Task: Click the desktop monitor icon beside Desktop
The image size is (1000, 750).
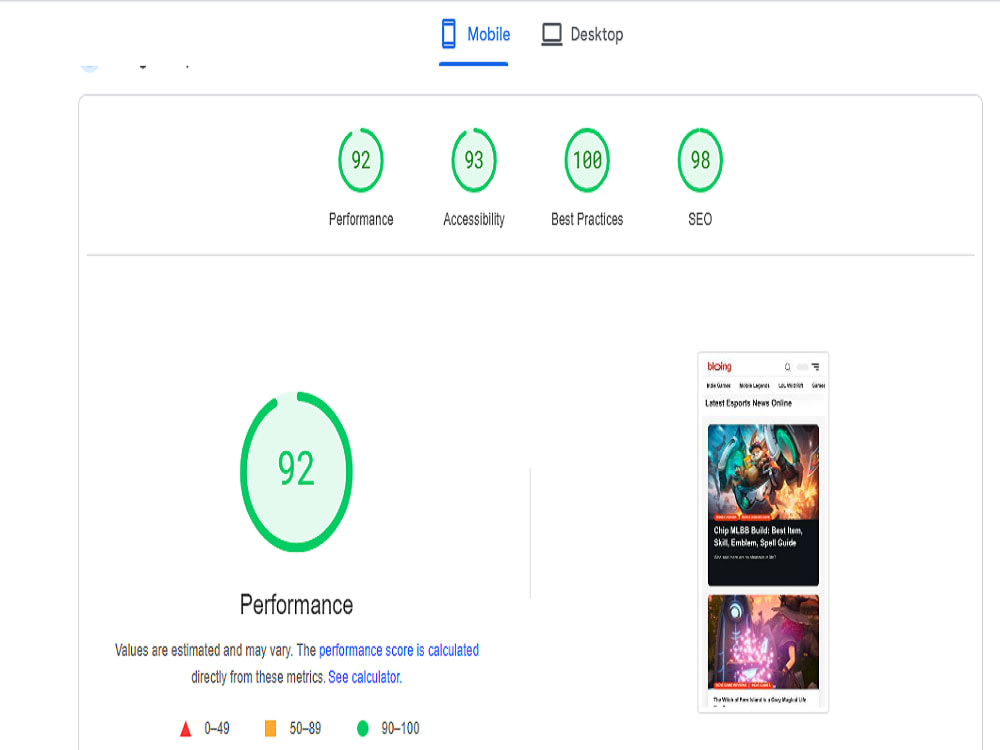Action: (550, 33)
